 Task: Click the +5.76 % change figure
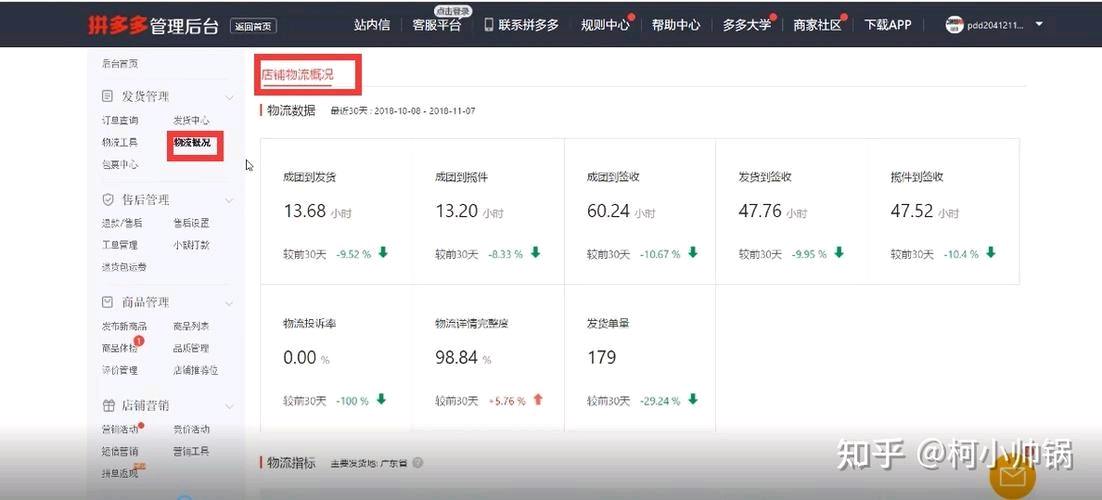(x=507, y=401)
